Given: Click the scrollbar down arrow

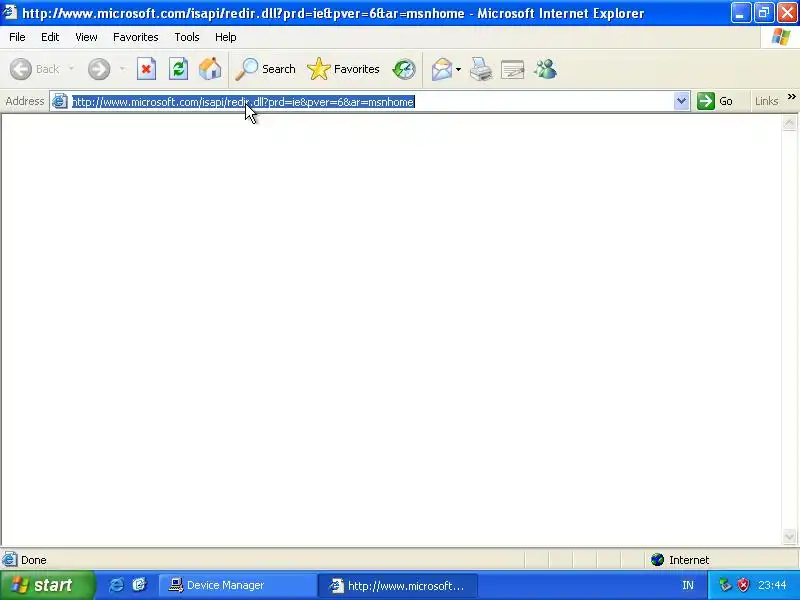Looking at the screenshot, I should (x=789, y=536).
